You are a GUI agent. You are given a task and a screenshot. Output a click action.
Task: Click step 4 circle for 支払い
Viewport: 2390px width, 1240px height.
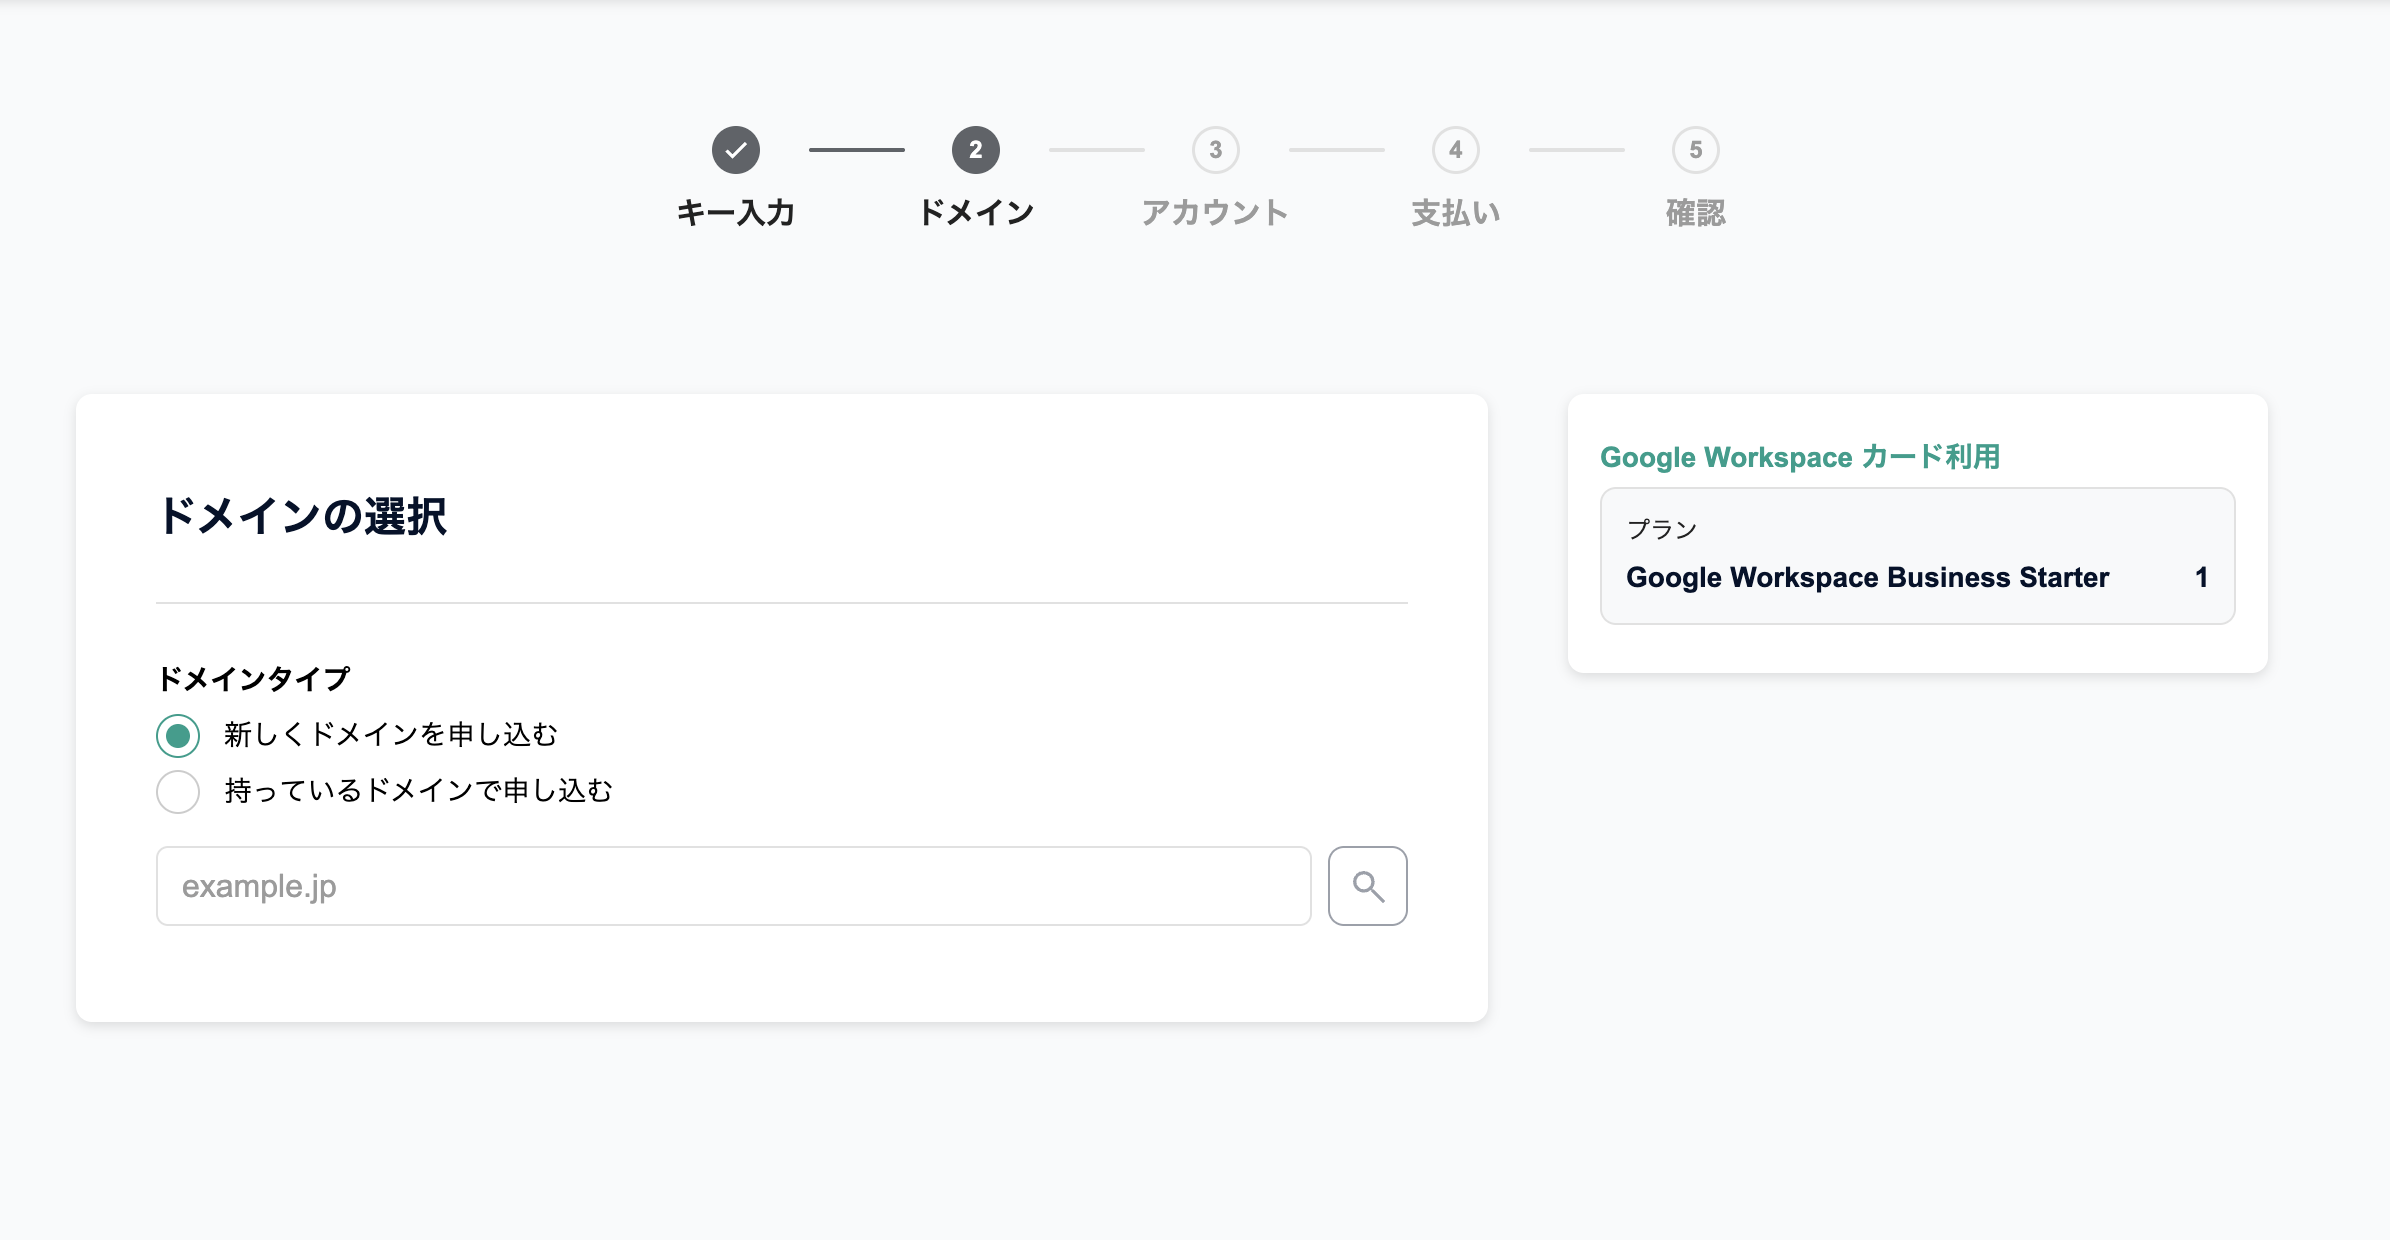1456,150
